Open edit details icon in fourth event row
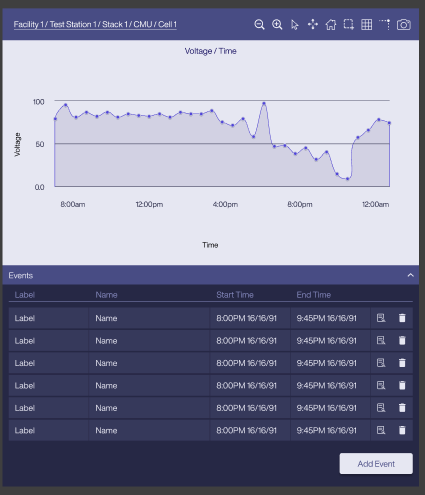This screenshot has height=495, width=425. pos(381,385)
